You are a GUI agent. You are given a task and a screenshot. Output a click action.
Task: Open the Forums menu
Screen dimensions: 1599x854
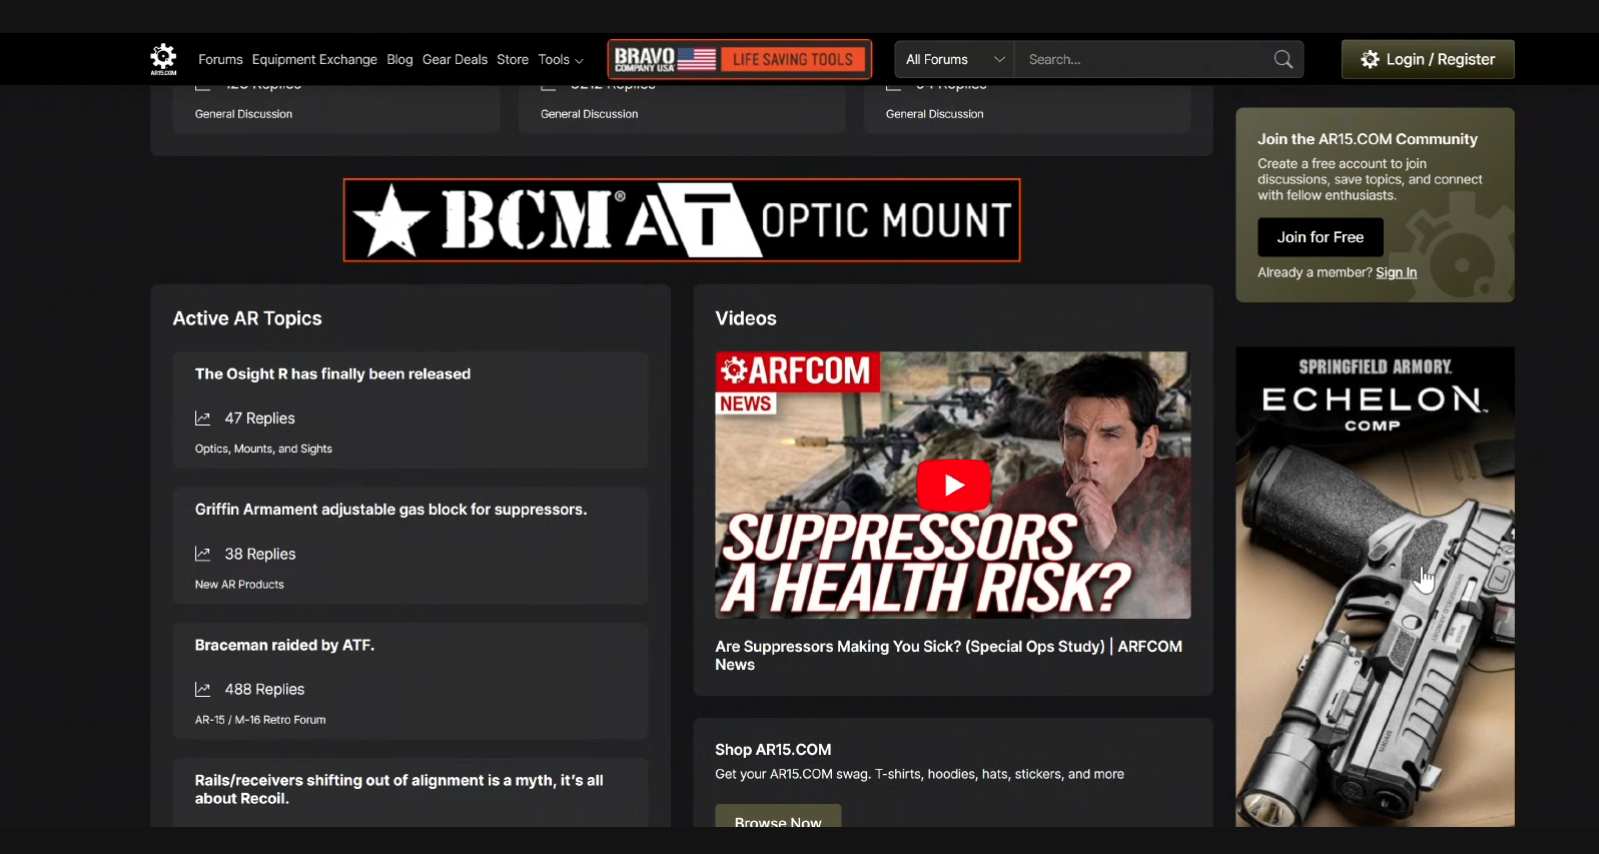220,59
